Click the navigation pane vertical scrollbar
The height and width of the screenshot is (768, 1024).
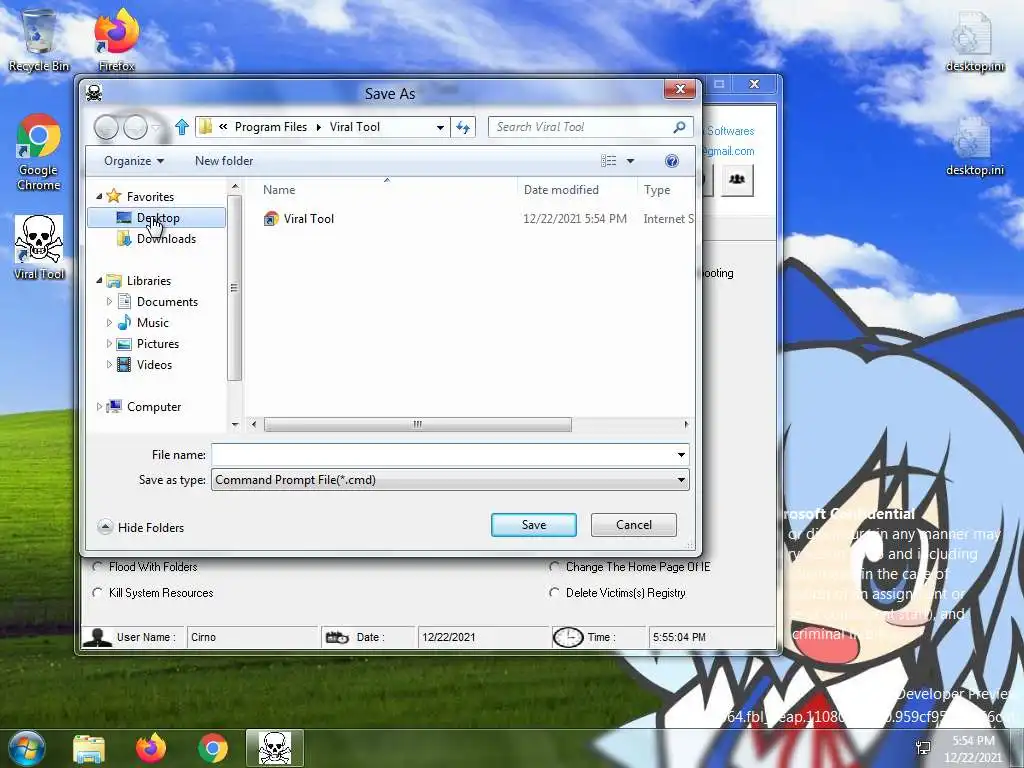coord(234,288)
